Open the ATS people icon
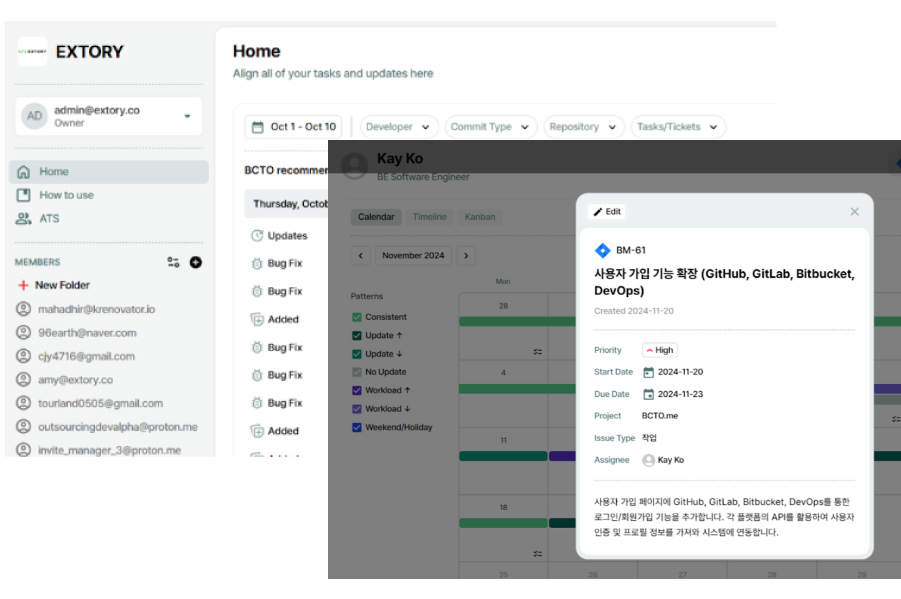 (24, 218)
